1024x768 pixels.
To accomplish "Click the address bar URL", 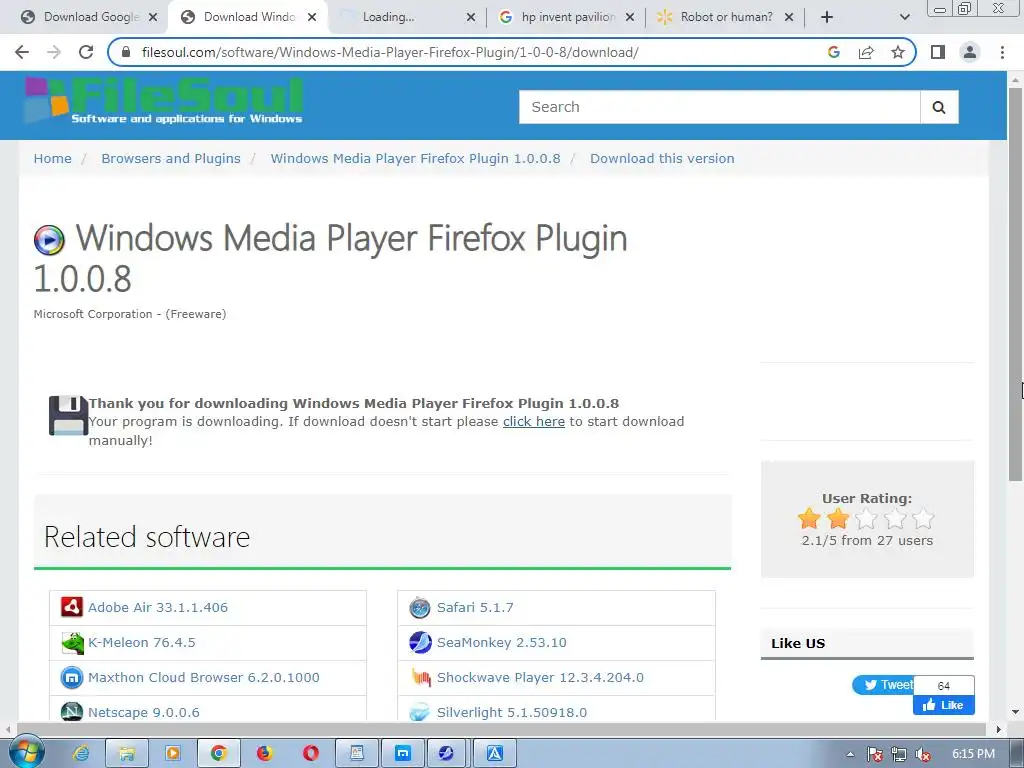I will (x=390, y=52).
